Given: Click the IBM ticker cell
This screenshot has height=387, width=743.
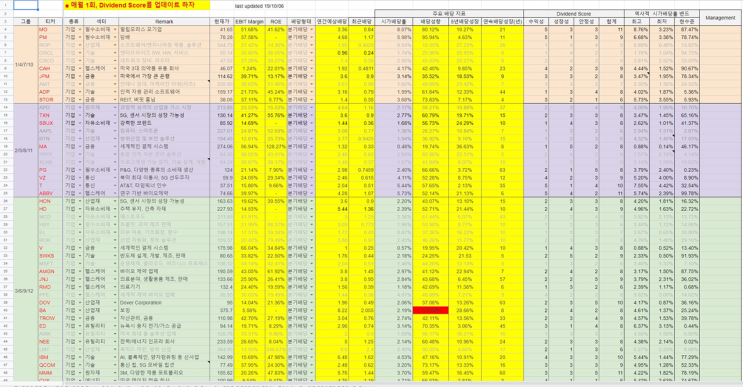Looking at the screenshot, I should pyautogui.click(x=50, y=357).
